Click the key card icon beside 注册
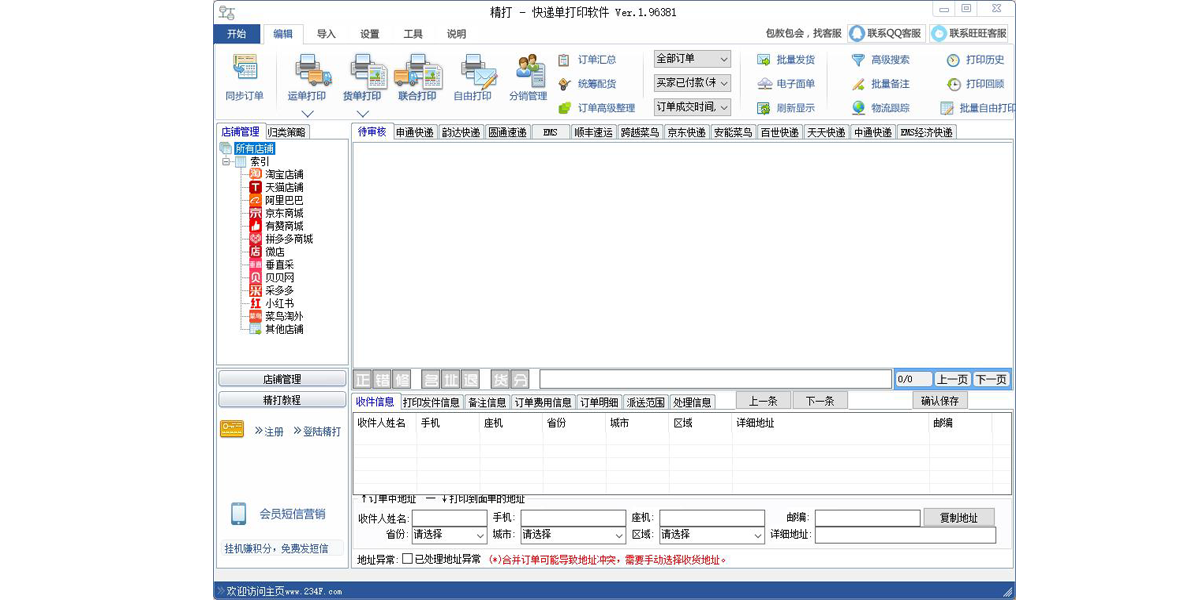The image size is (1200, 600). pyautogui.click(x=232, y=429)
